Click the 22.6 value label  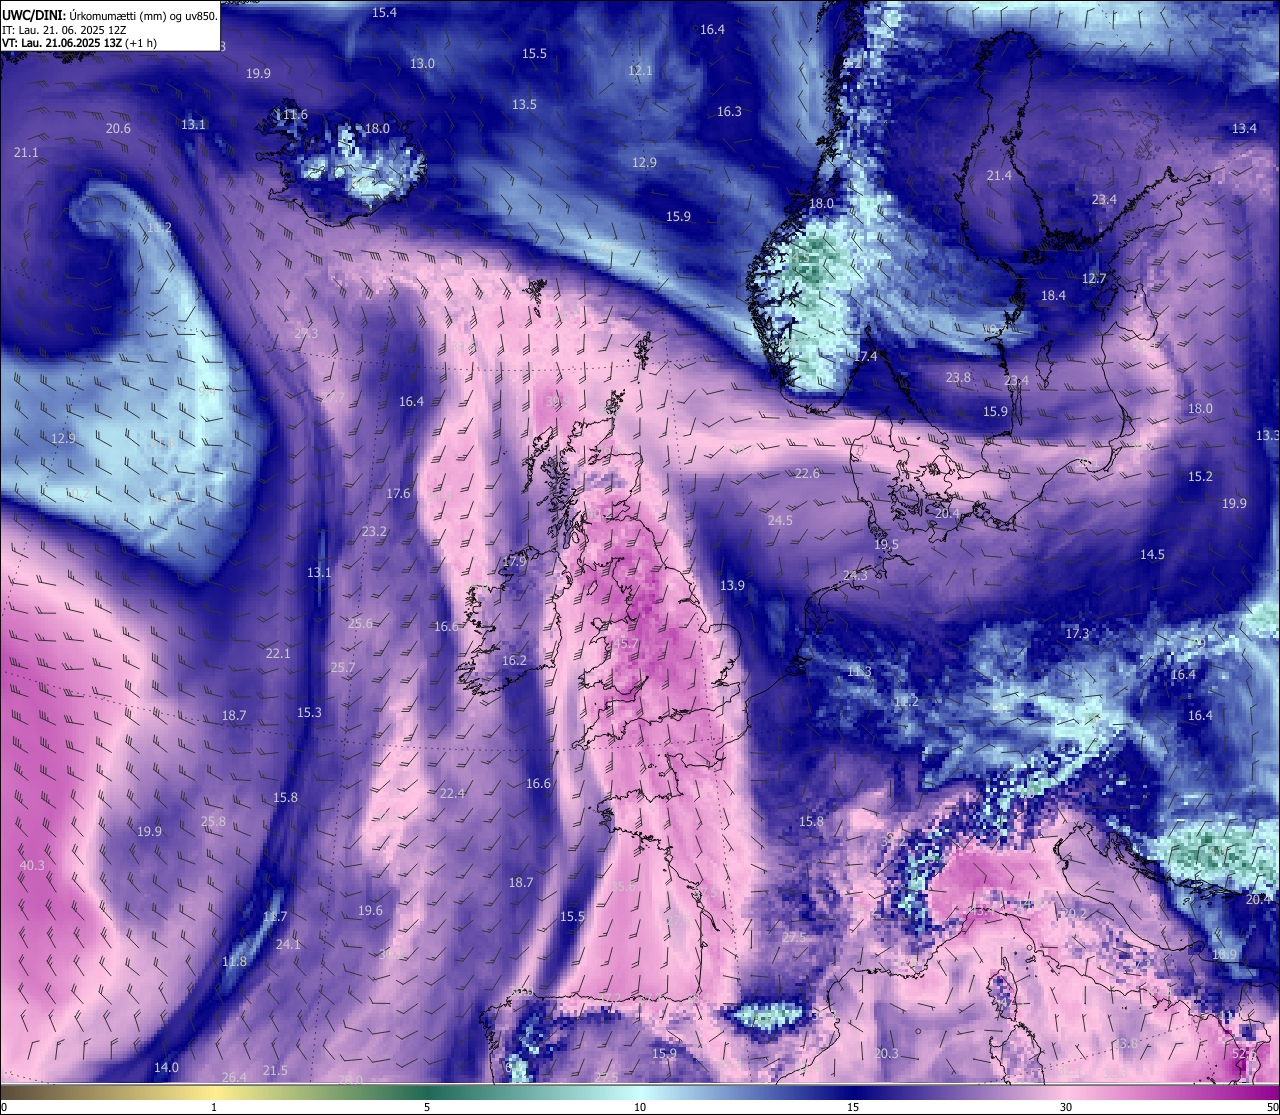807,473
